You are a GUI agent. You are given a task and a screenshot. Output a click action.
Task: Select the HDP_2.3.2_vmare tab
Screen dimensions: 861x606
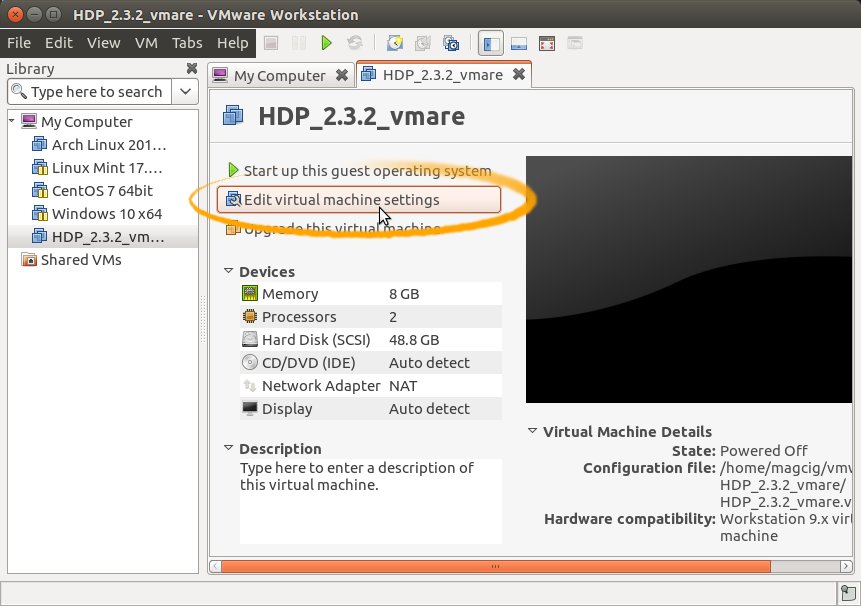(444, 75)
